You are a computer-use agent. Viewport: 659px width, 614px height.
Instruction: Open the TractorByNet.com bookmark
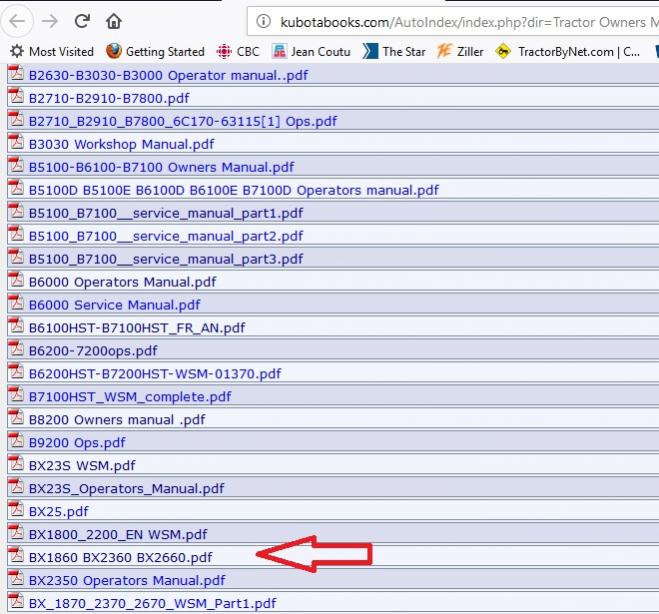(568, 51)
